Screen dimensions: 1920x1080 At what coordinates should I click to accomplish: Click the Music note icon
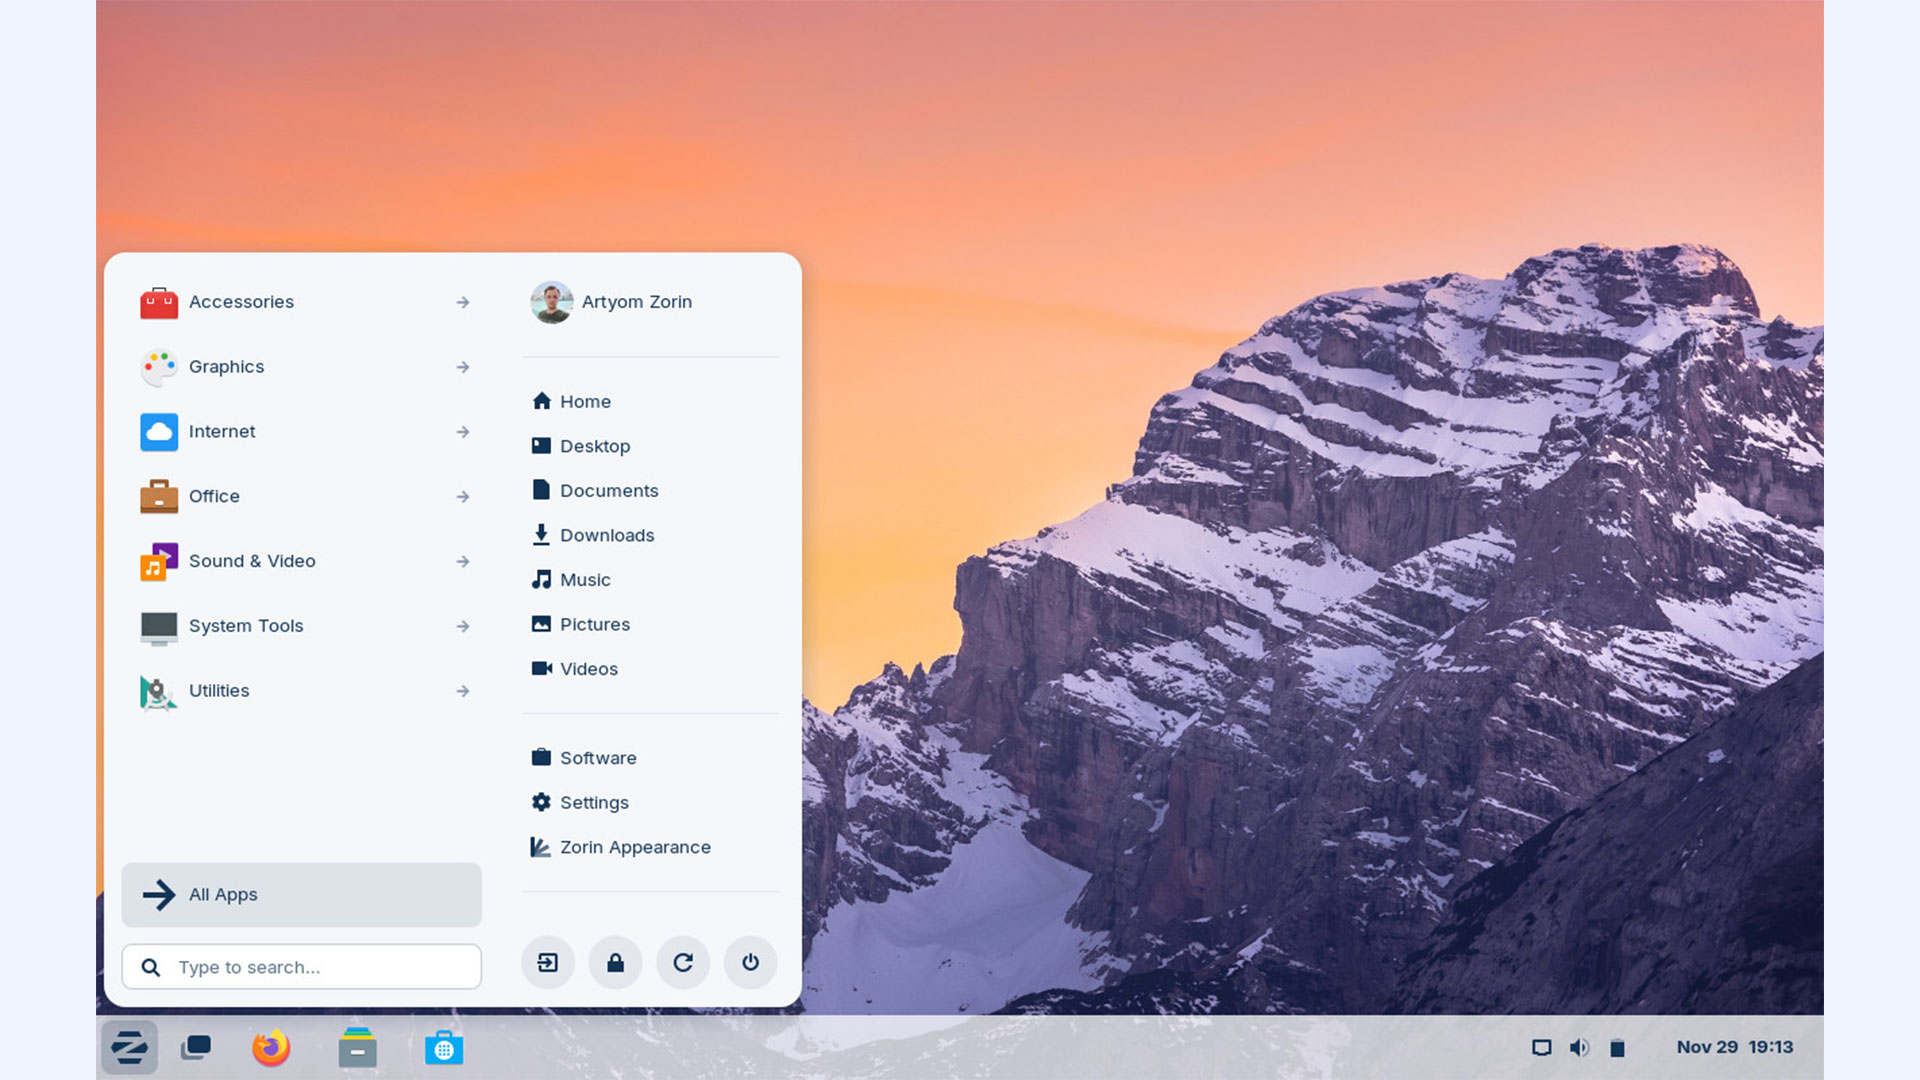tap(541, 580)
